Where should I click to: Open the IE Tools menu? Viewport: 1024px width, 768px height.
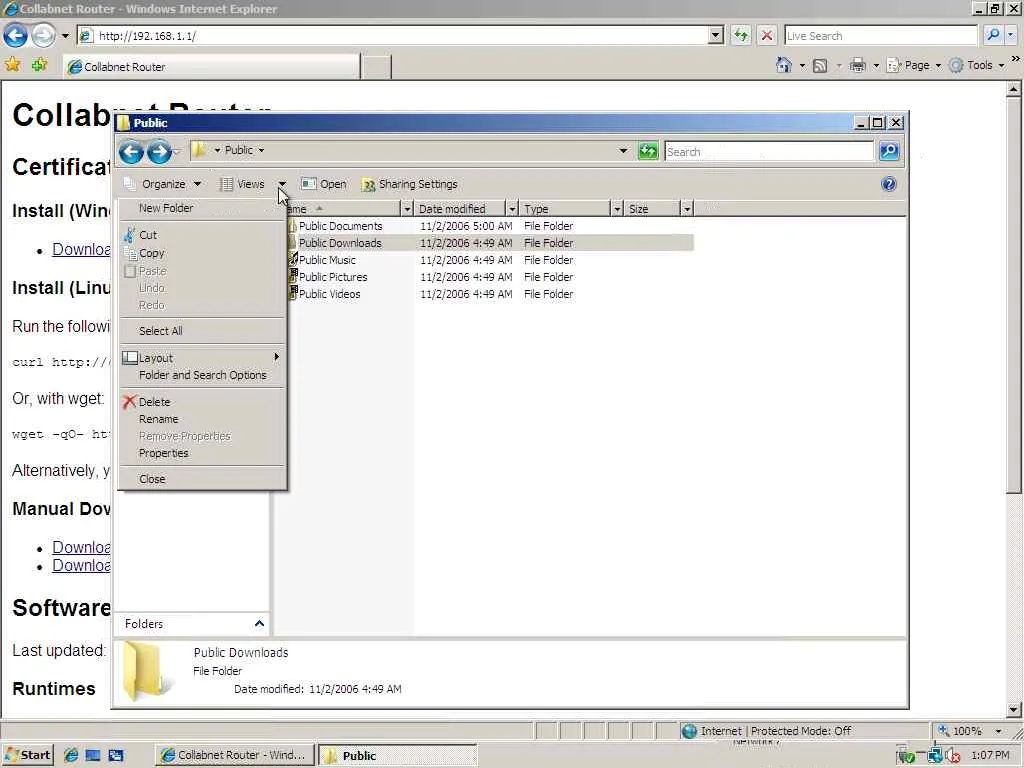tap(976, 65)
